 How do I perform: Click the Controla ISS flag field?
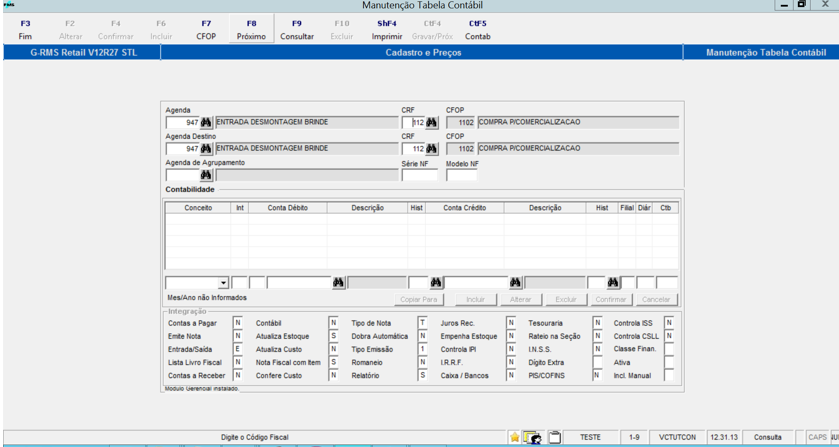(x=669, y=323)
